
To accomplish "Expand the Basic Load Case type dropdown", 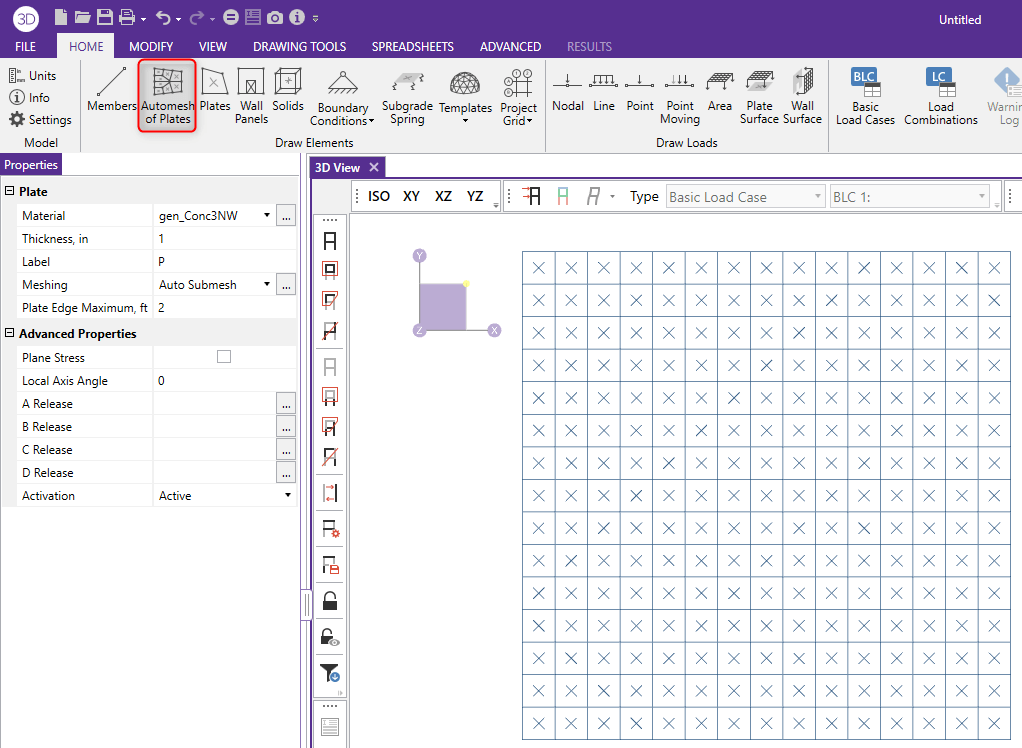I will click(818, 197).
